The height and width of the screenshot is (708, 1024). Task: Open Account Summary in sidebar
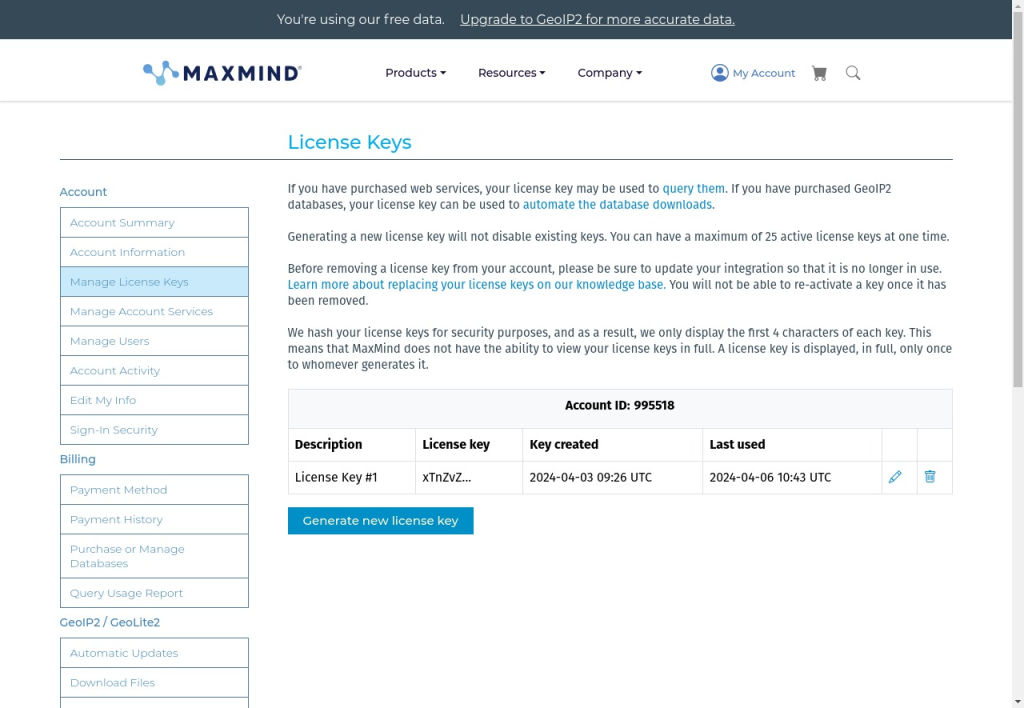[154, 223]
